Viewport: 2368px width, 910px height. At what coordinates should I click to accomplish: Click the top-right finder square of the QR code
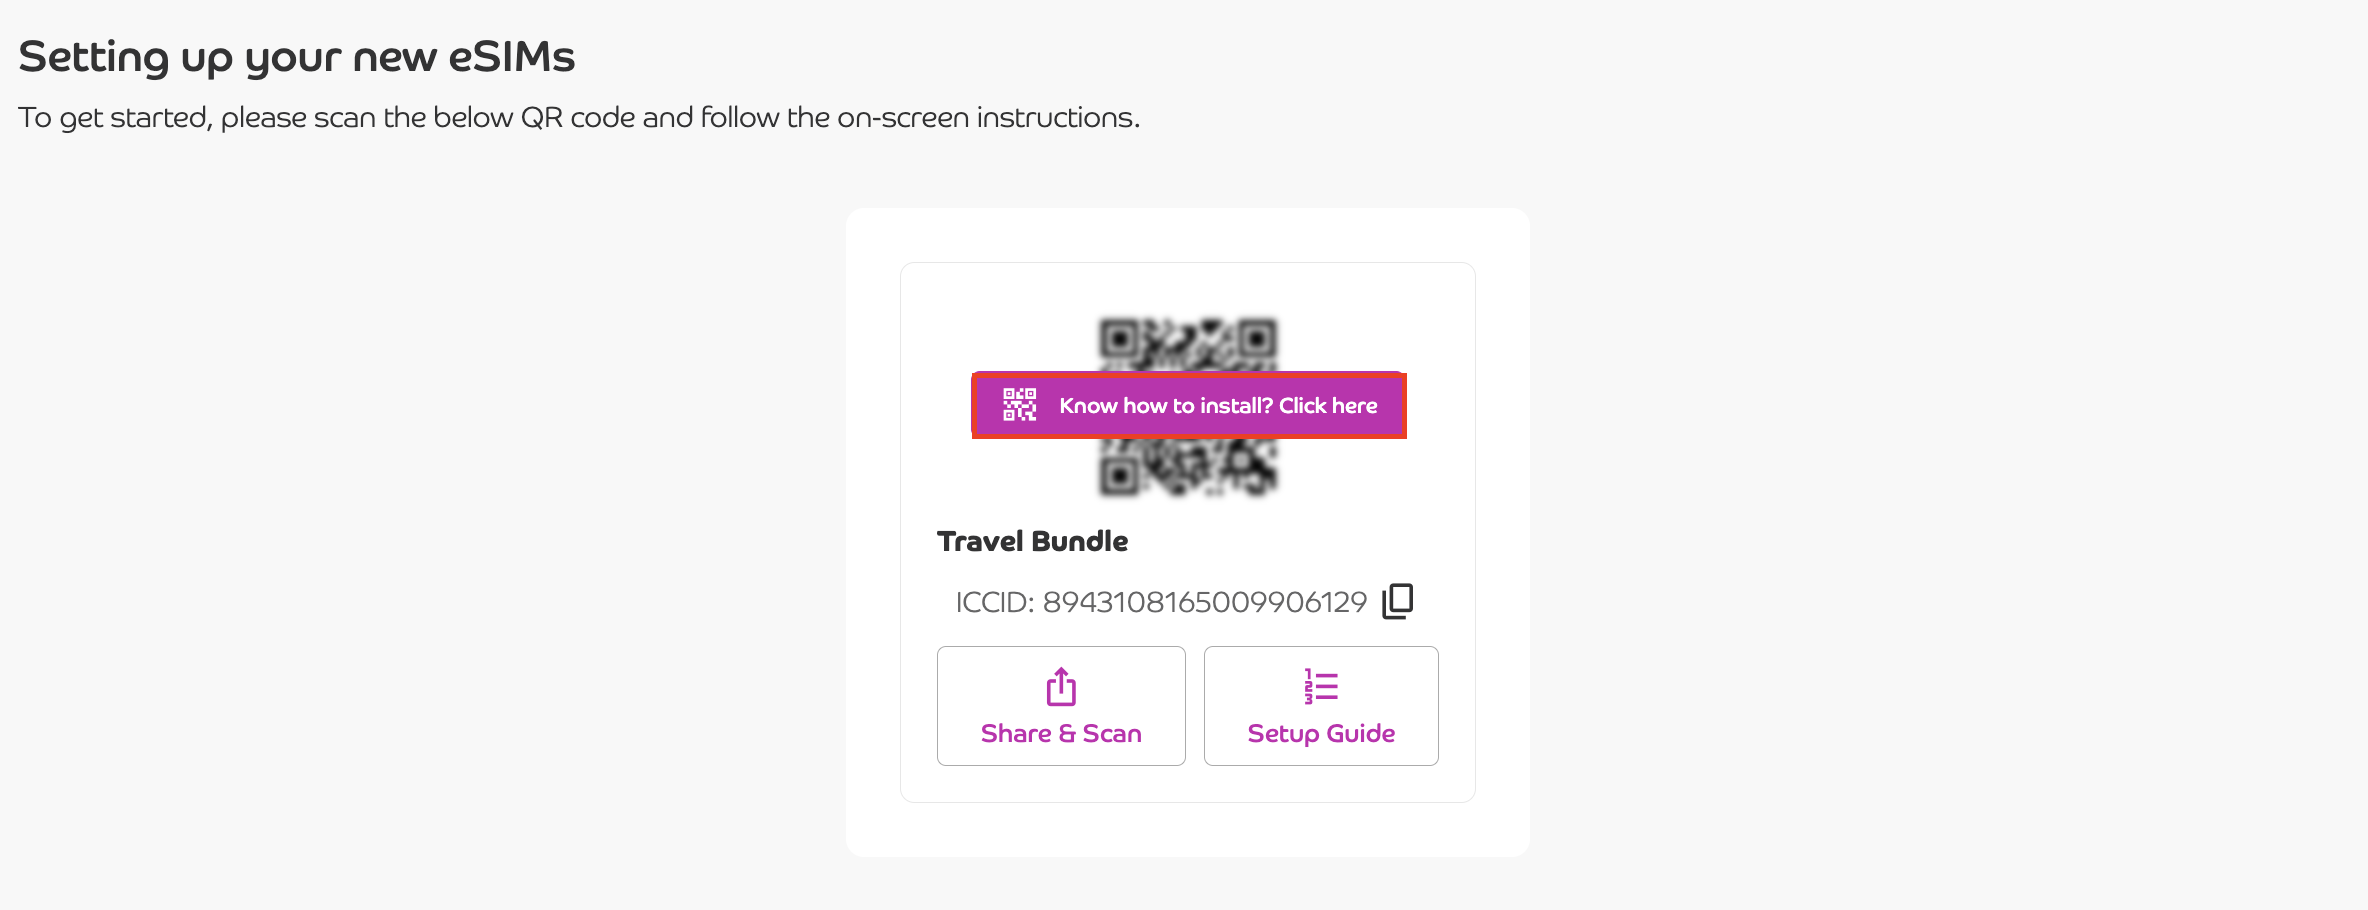coord(1257,340)
